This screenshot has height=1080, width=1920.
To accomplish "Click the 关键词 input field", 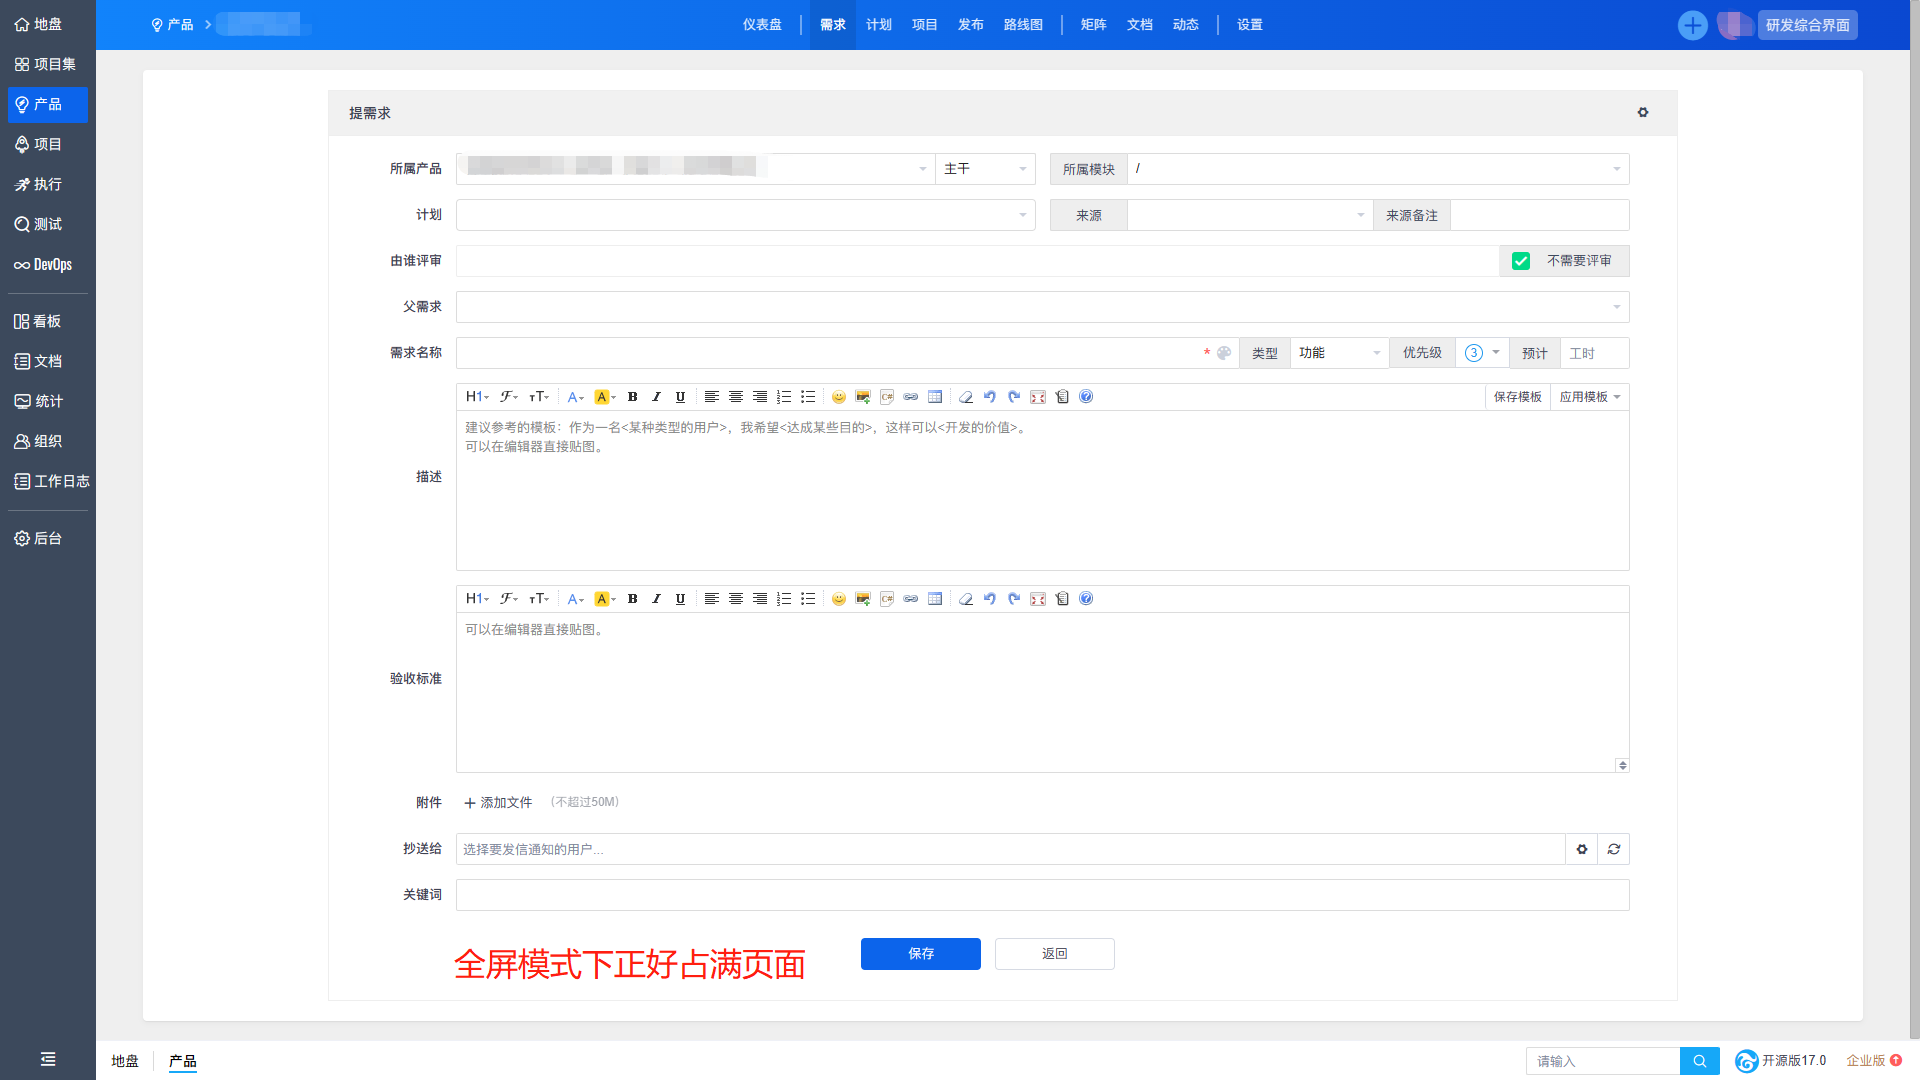I will click(1042, 895).
